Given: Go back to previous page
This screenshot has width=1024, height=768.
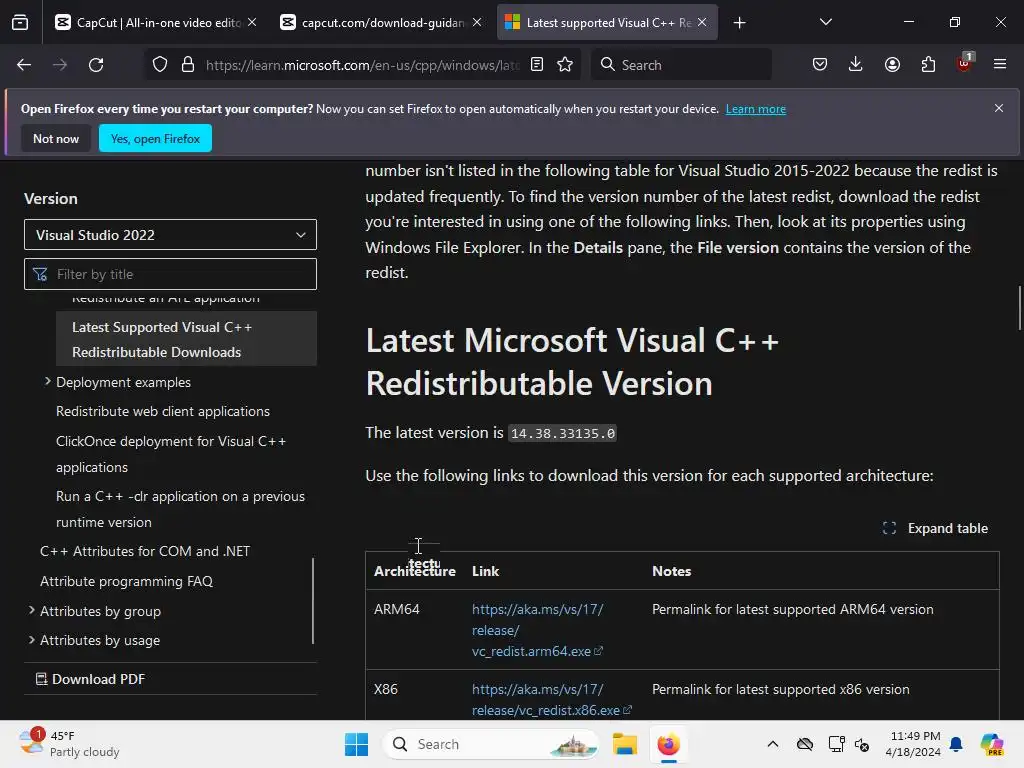Looking at the screenshot, I should click(x=24, y=65).
